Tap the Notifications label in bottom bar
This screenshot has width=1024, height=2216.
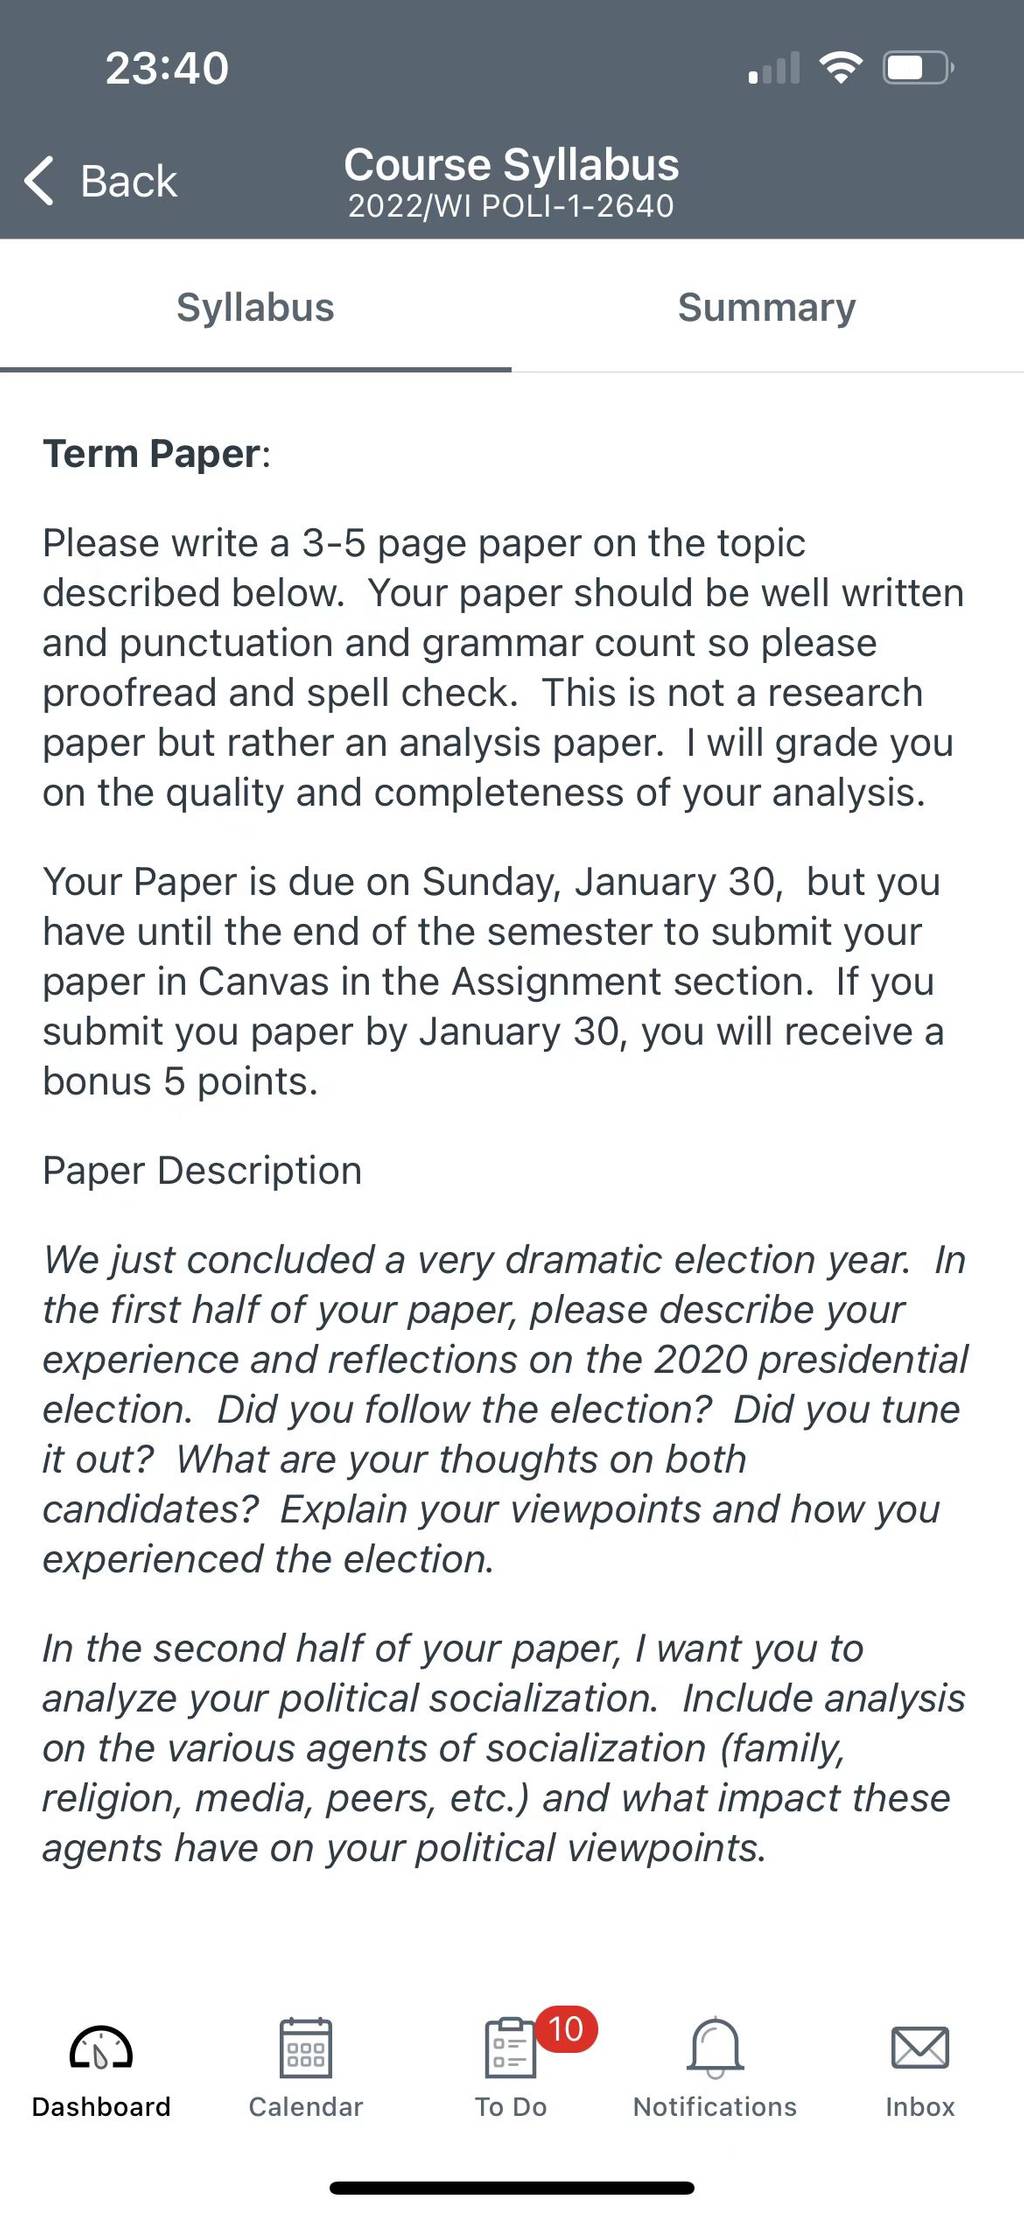(x=715, y=2107)
